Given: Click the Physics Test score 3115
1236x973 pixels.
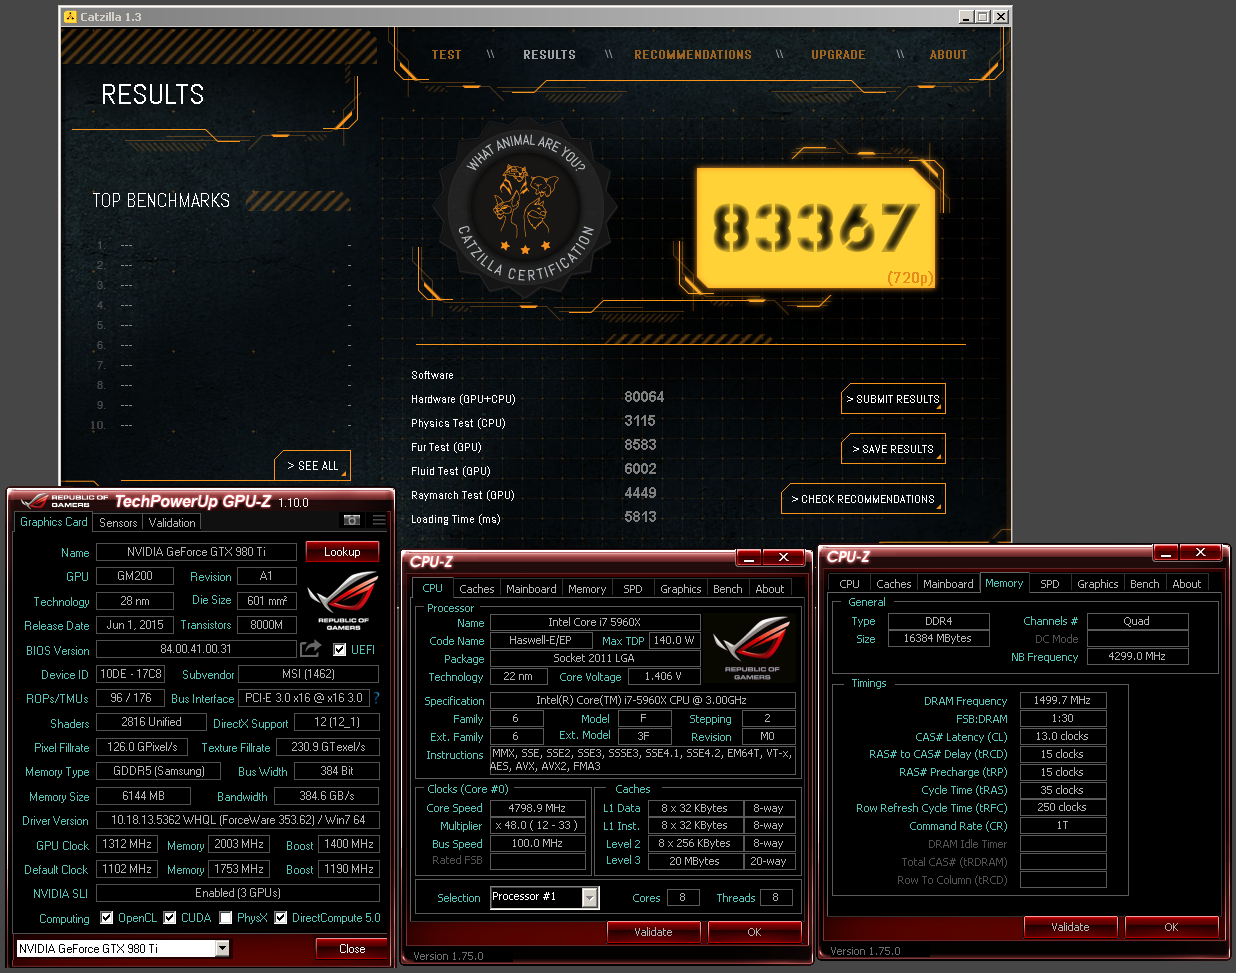Looking at the screenshot, I should tap(640, 421).
